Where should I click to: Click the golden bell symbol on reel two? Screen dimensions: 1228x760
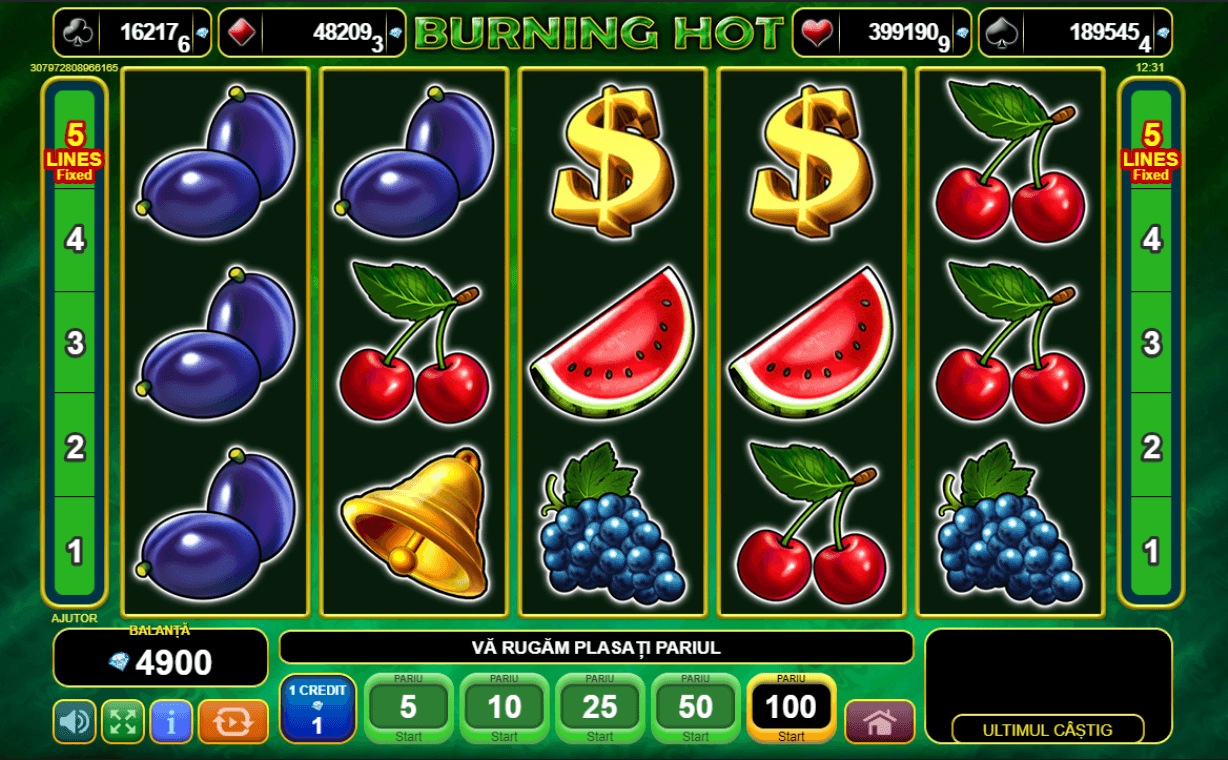414,520
